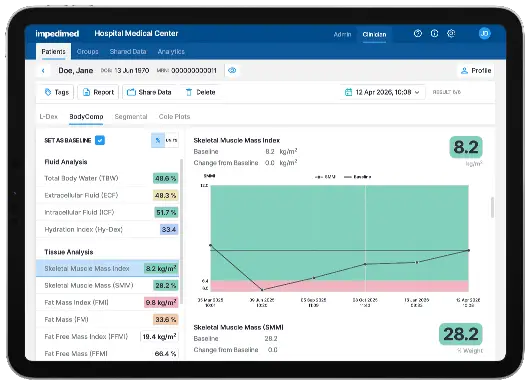Viewport: 531px width, 386px height.
Task: Click the Oct data point on chart
Action: (x=365, y=264)
